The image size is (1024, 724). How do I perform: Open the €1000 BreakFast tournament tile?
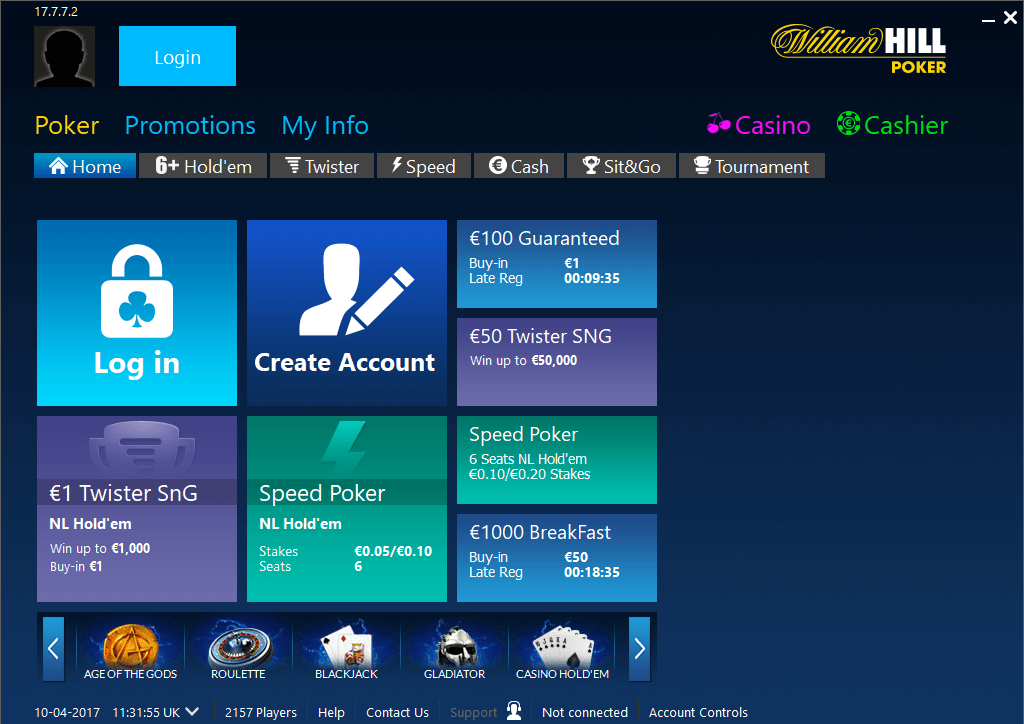[556, 558]
